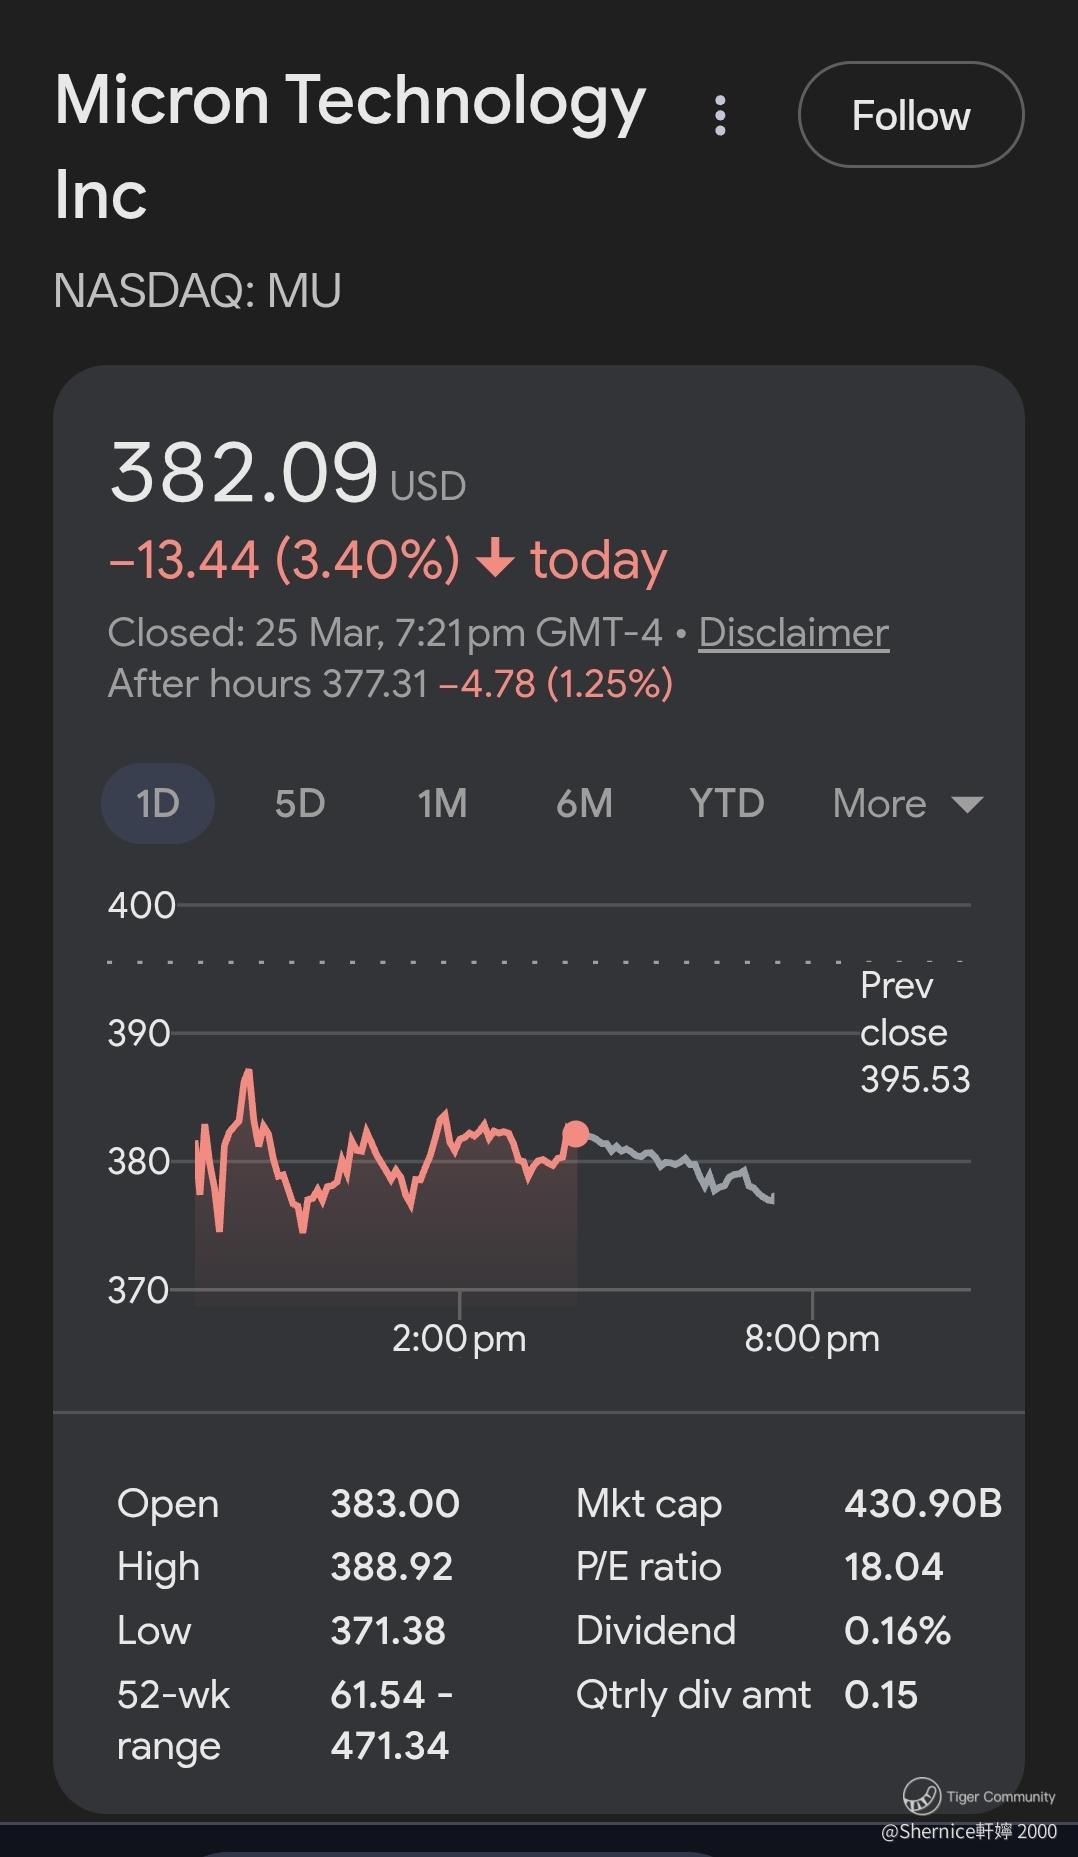The width and height of the screenshot is (1078, 1857).
Task: Open the Disclaimer link
Action: [x=793, y=632]
